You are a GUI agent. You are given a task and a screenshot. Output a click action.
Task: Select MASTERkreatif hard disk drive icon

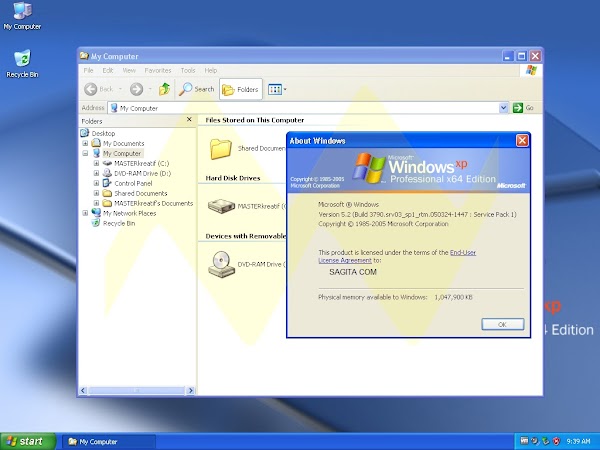tap(221, 206)
